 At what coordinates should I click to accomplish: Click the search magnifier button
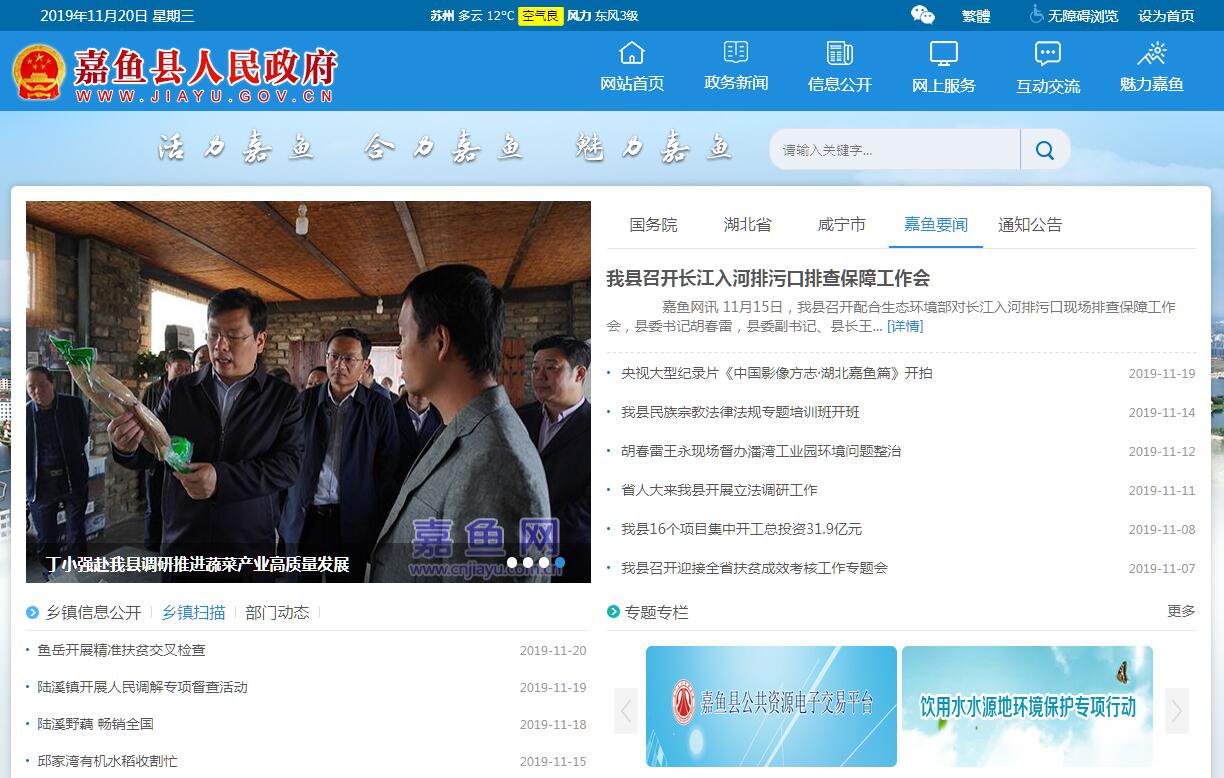pos(1045,150)
